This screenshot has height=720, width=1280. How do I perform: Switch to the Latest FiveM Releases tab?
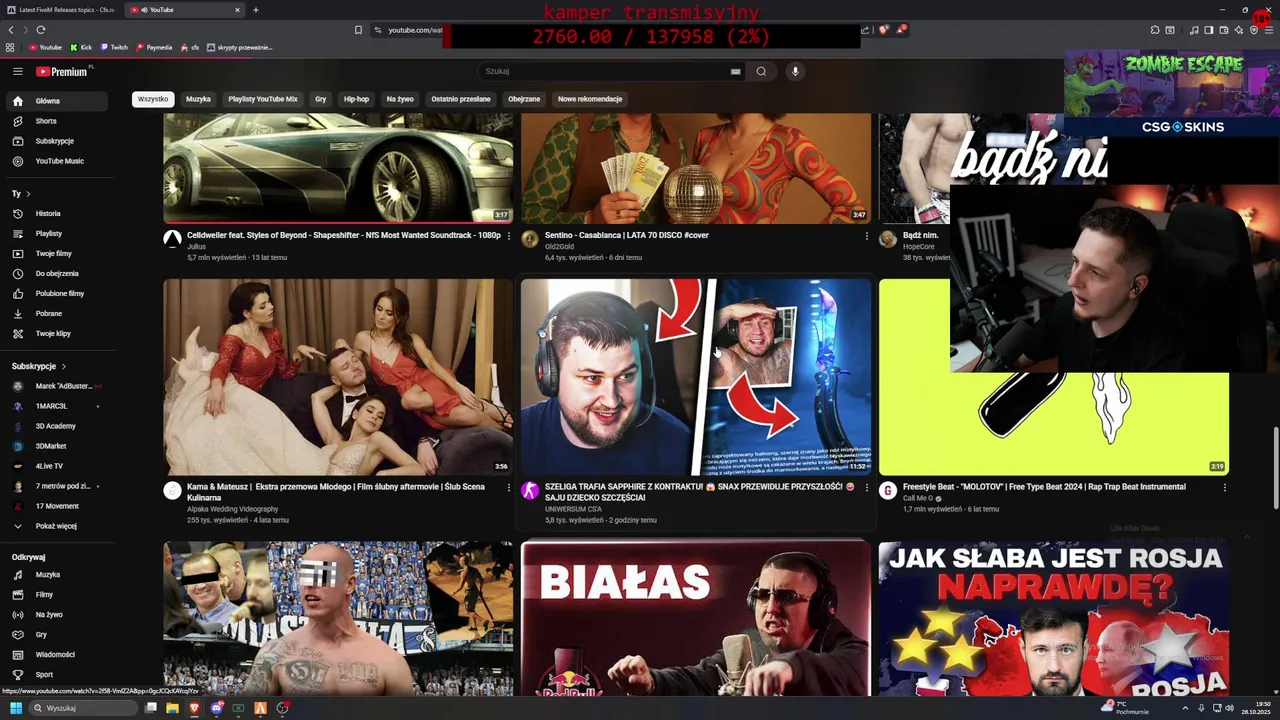[62, 10]
